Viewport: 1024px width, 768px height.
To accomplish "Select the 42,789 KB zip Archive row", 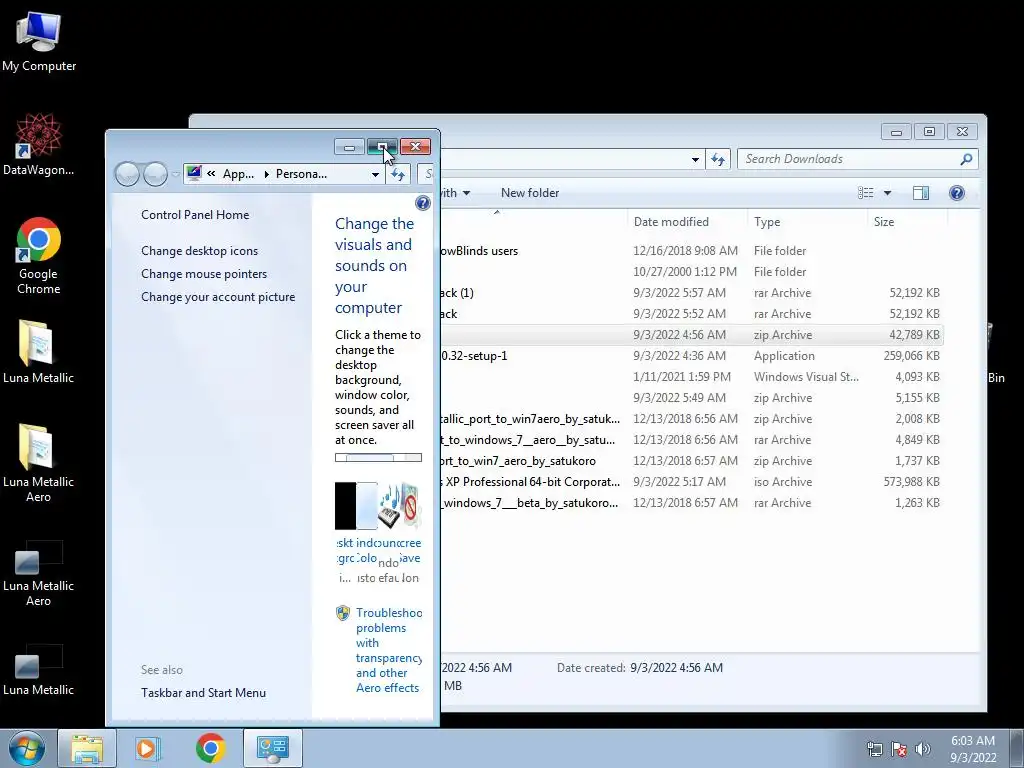I will point(691,335).
